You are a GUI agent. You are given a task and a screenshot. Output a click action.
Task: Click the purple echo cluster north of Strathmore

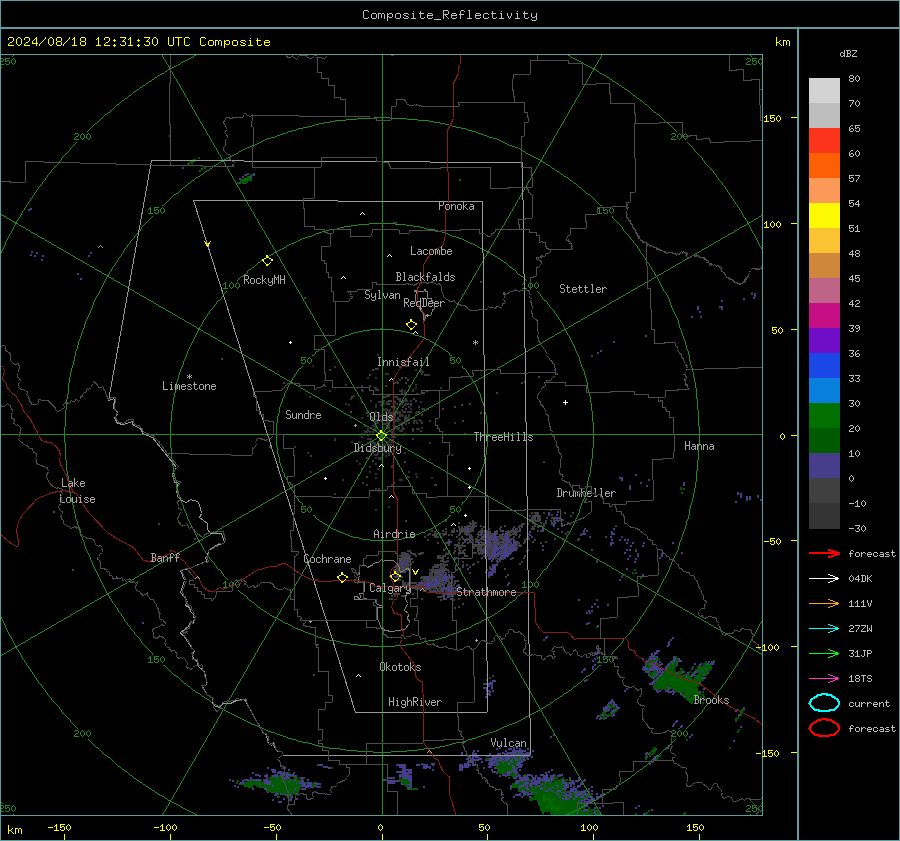pyautogui.click(x=498, y=544)
